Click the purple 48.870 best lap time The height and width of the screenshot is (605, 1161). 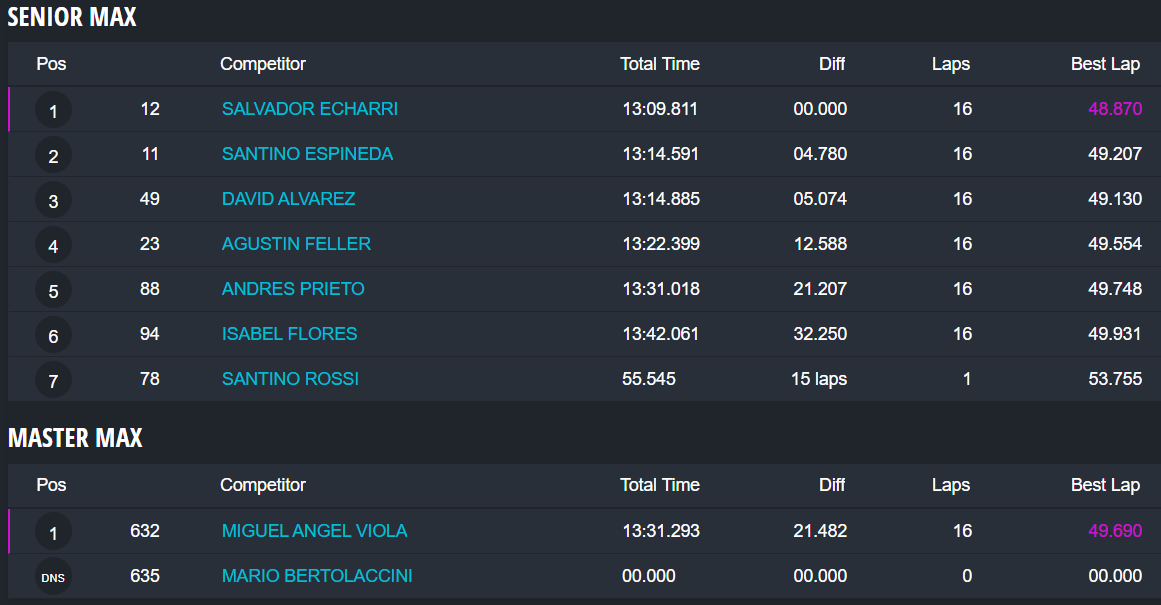tap(1115, 109)
